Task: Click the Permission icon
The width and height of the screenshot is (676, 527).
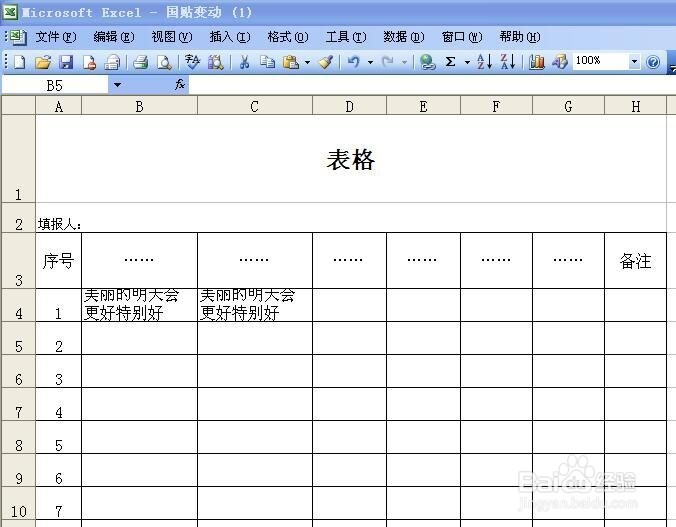Action: [89, 62]
